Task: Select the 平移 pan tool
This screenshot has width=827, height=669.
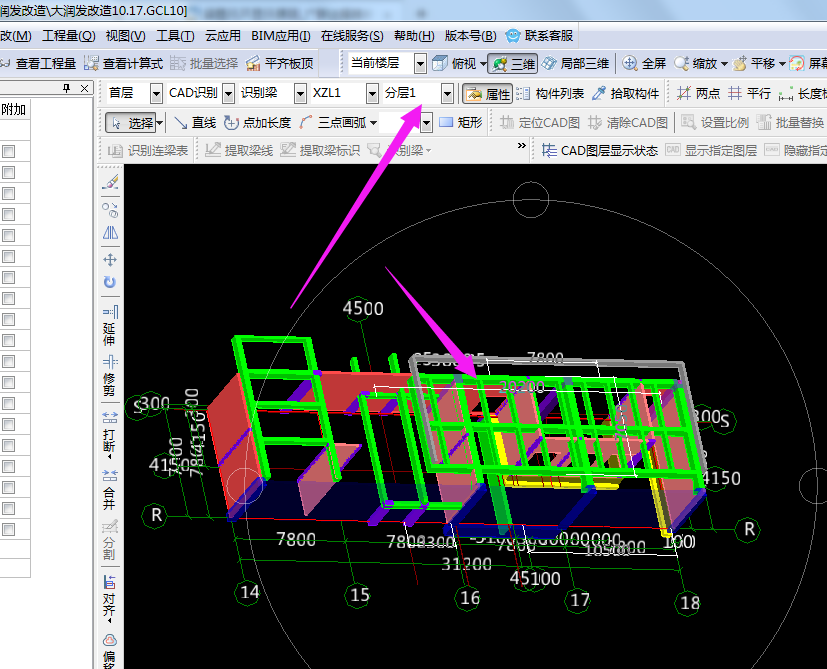Action: 755,64
